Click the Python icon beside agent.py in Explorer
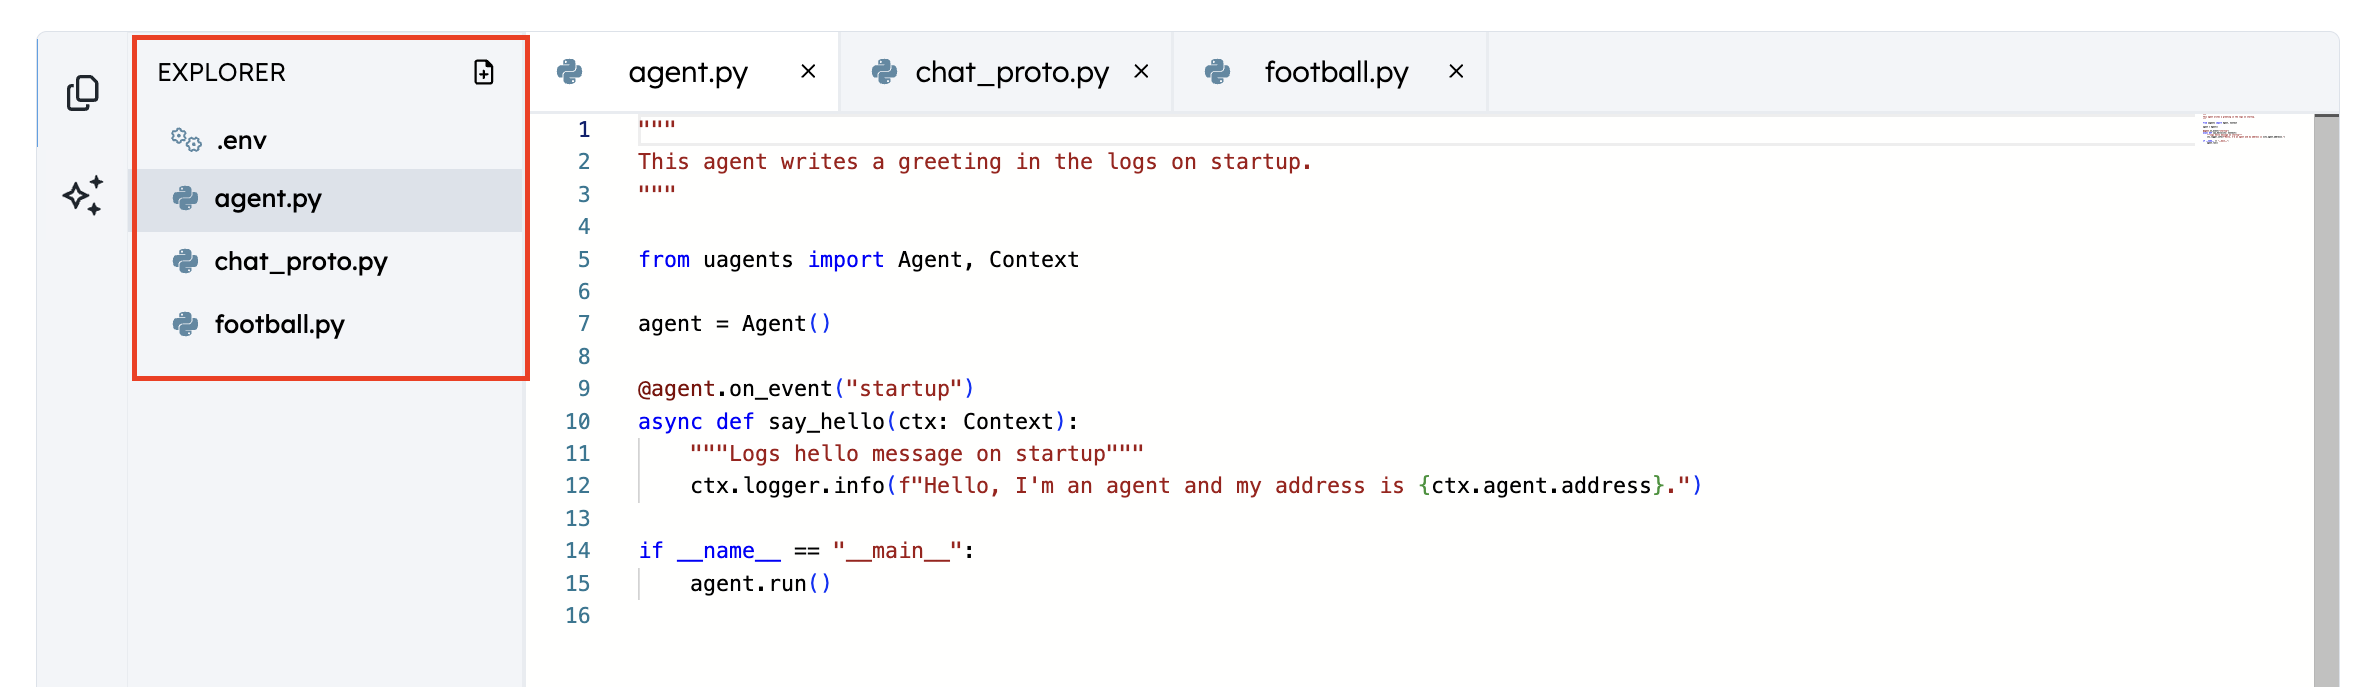This screenshot has width=2367, height=687. (186, 199)
